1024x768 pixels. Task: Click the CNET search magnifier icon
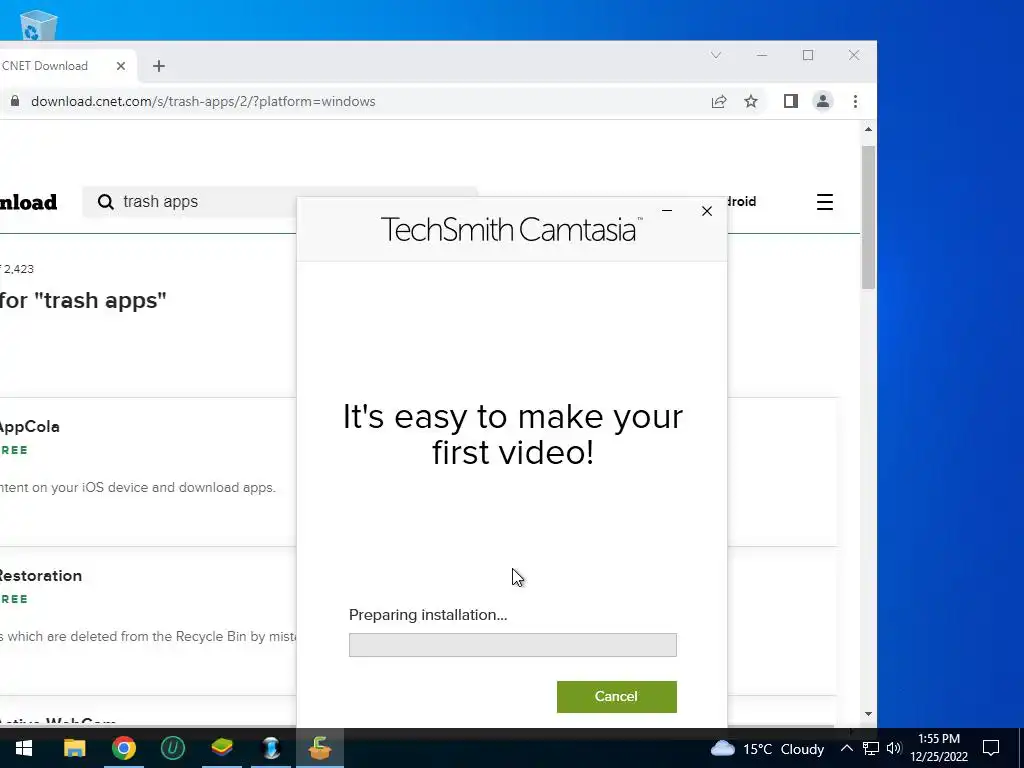tap(105, 202)
